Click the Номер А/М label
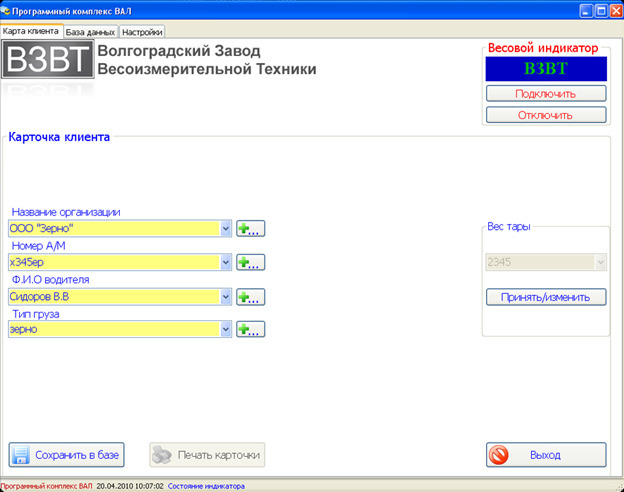Image resolution: width=624 pixels, height=492 pixels. pos(38,246)
